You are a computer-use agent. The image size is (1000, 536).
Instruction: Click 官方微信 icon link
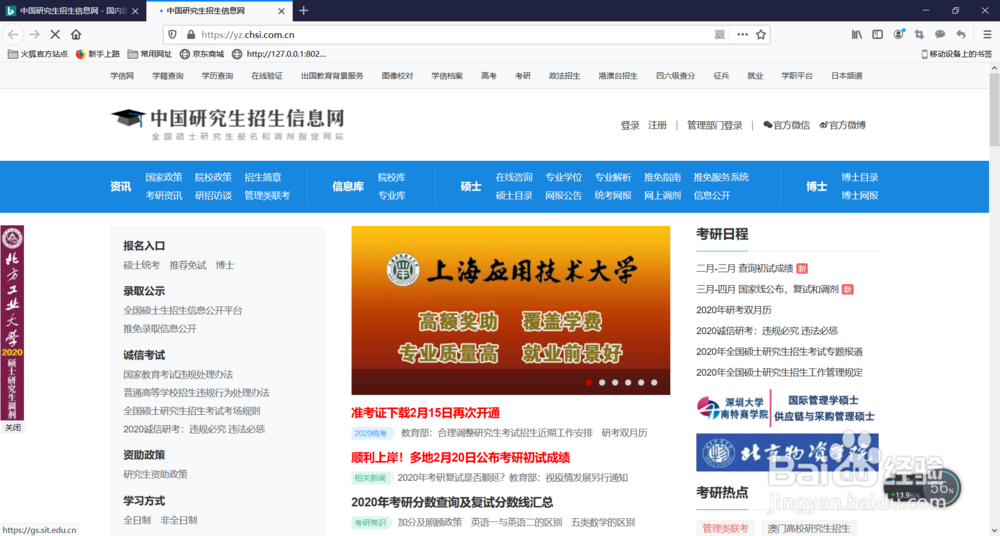(x=786, y=125)
